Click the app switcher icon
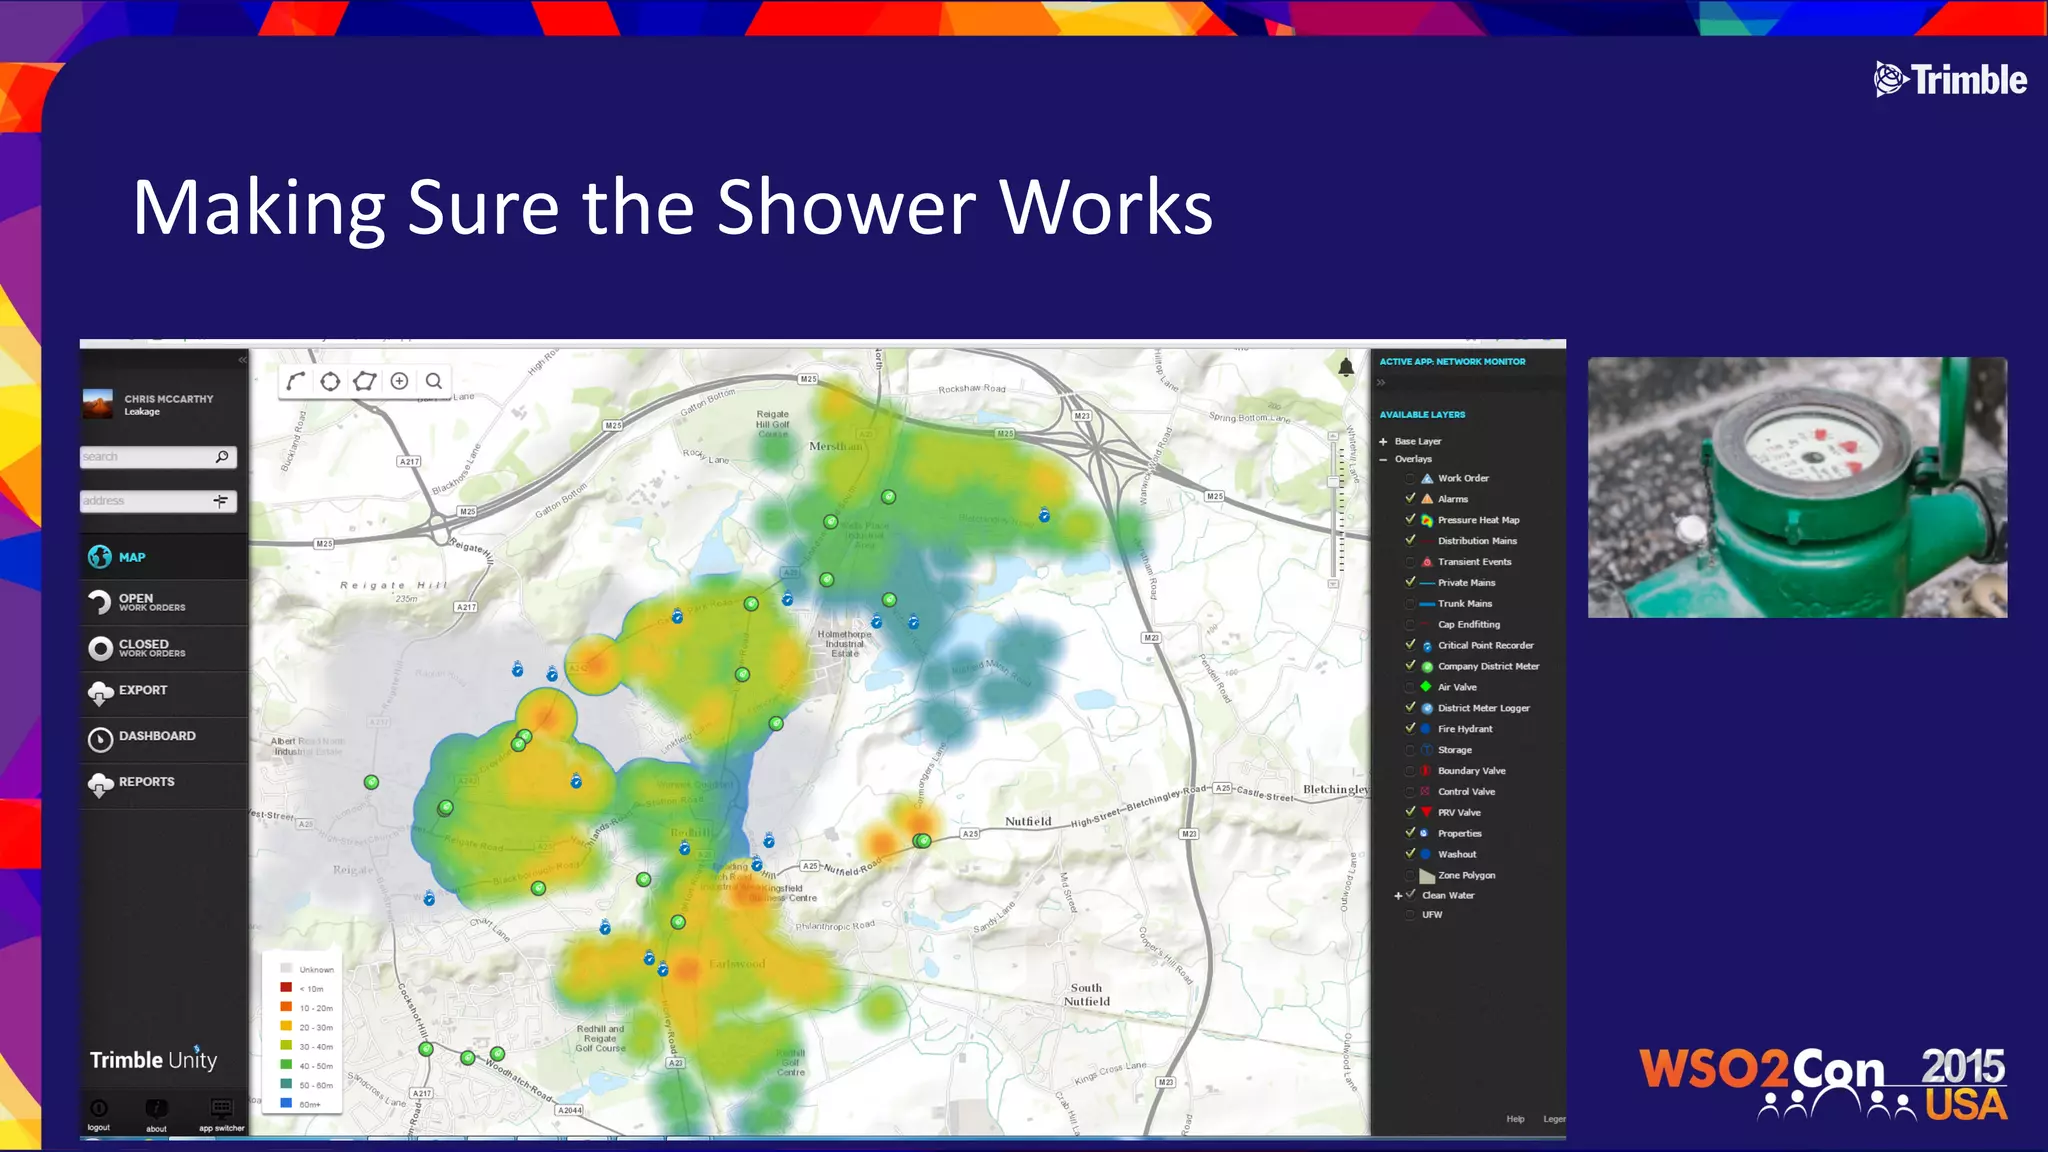The image size is (2048, 1152). coord(221,1108)
